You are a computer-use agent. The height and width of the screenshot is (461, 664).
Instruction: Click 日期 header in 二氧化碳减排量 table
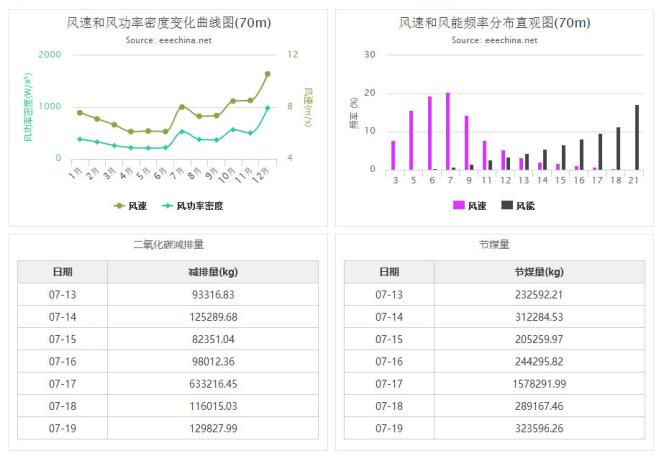(62, 272)
